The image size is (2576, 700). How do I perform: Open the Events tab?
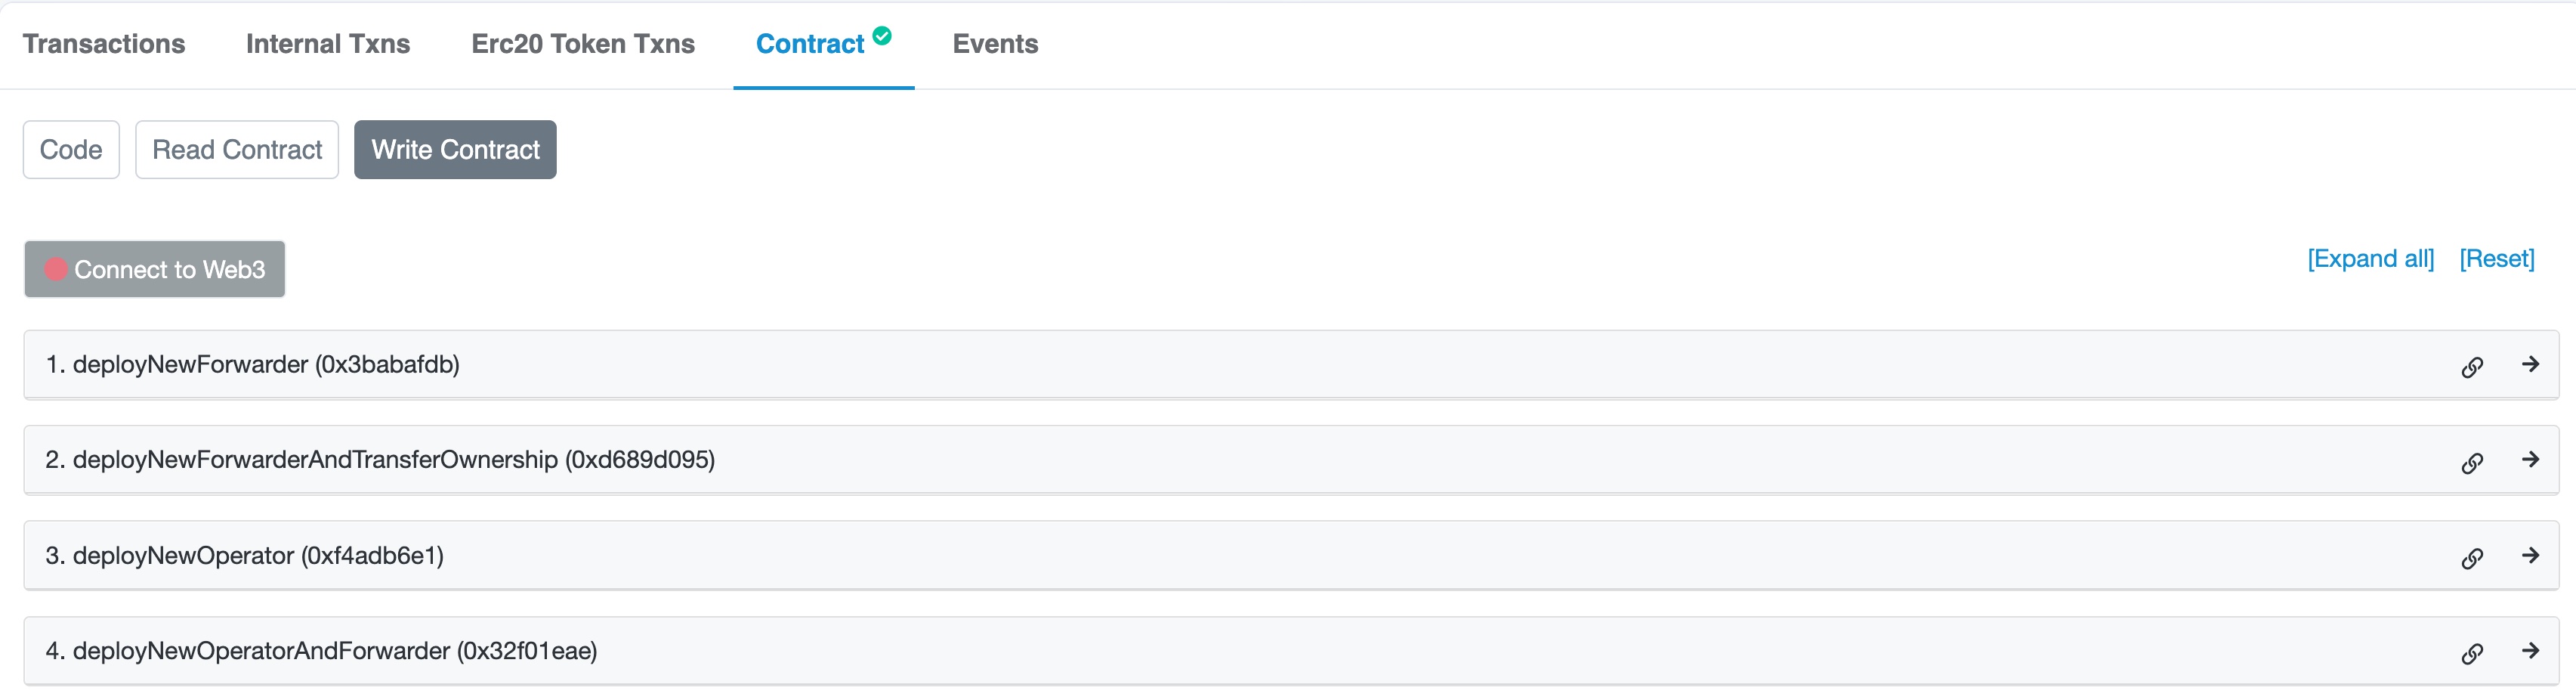995,44
